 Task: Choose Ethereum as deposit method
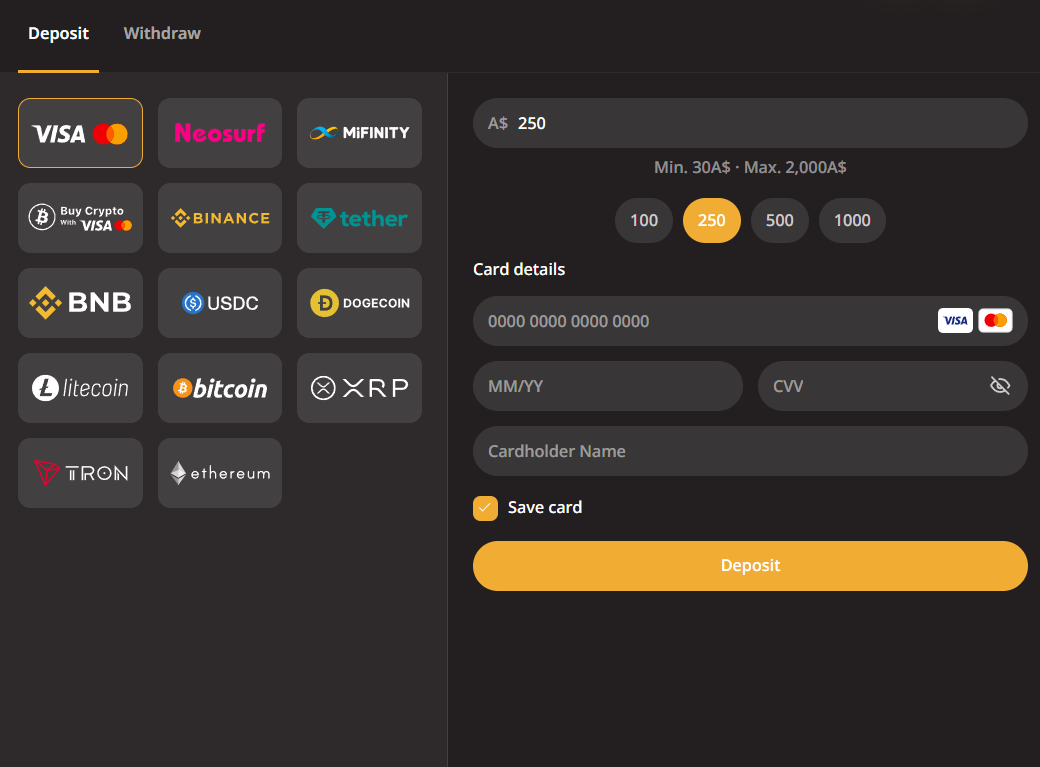[x=220, y=472]
